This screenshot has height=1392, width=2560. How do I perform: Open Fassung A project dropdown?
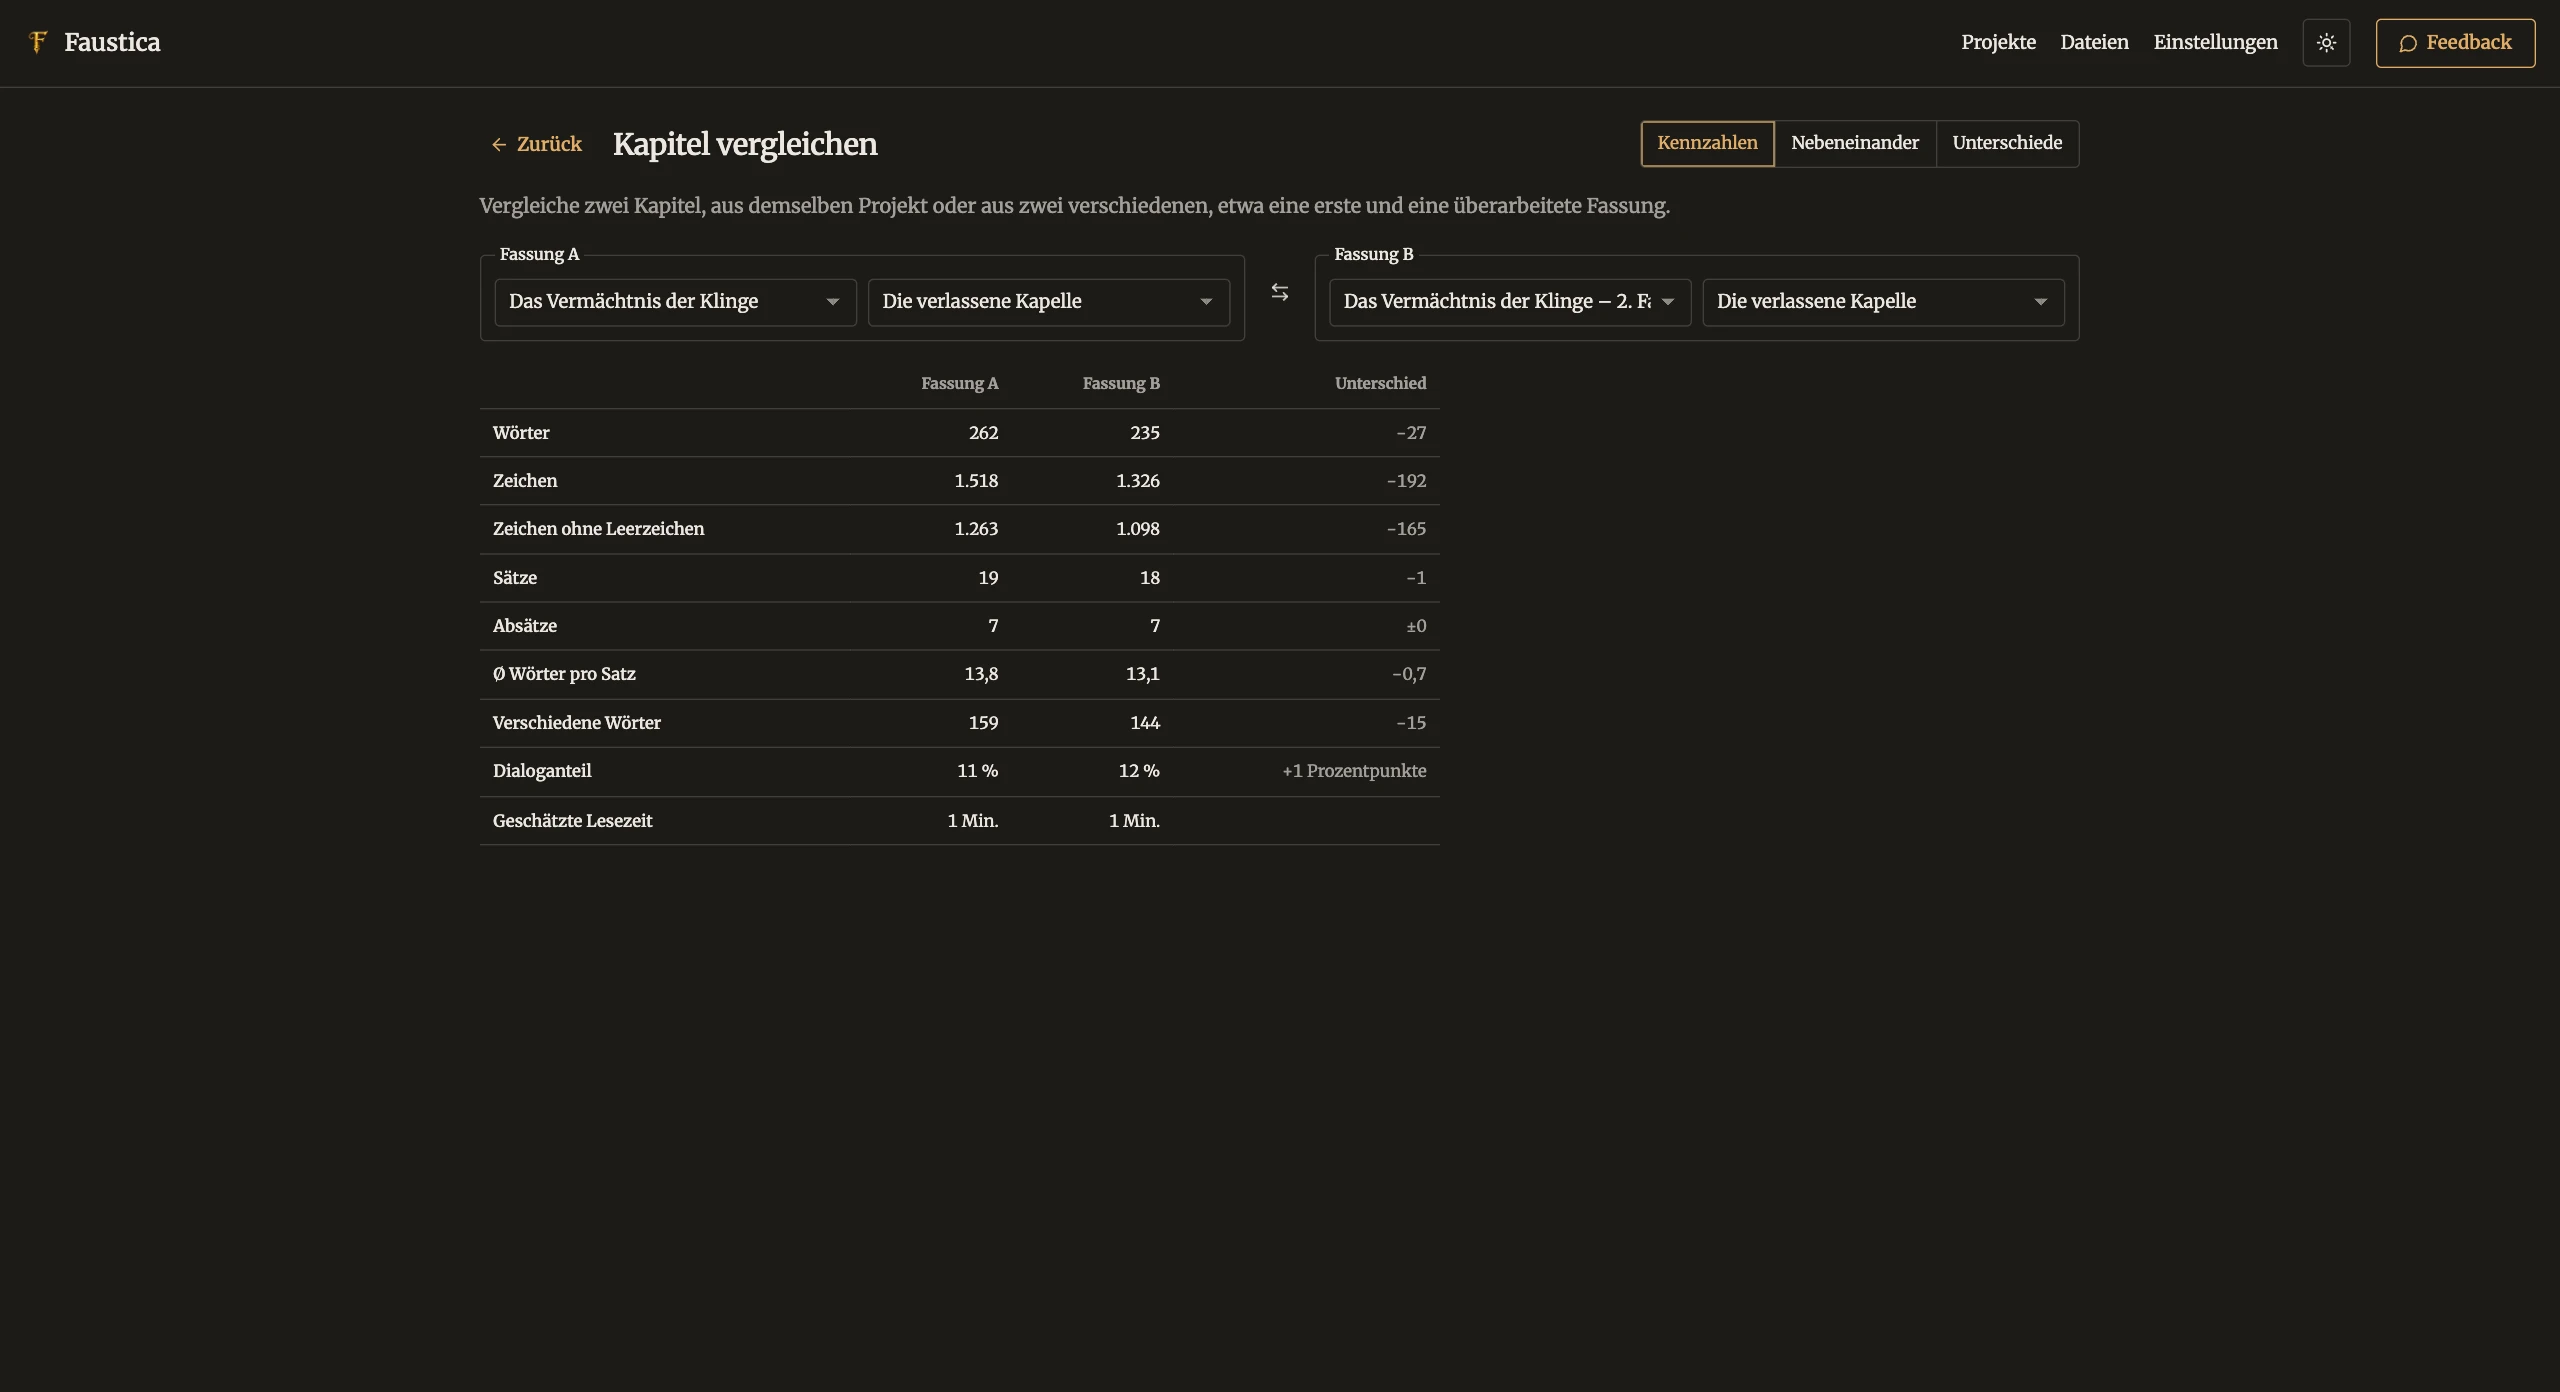point(675,302)
